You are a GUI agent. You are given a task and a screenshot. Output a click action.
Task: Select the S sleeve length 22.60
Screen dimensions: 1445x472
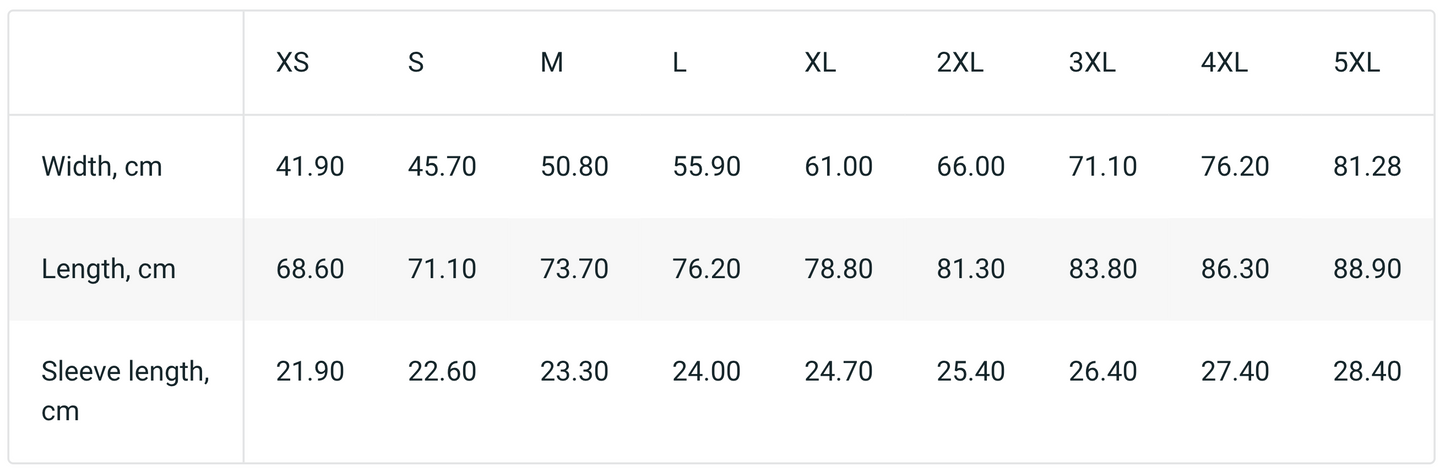pos(442,372)
